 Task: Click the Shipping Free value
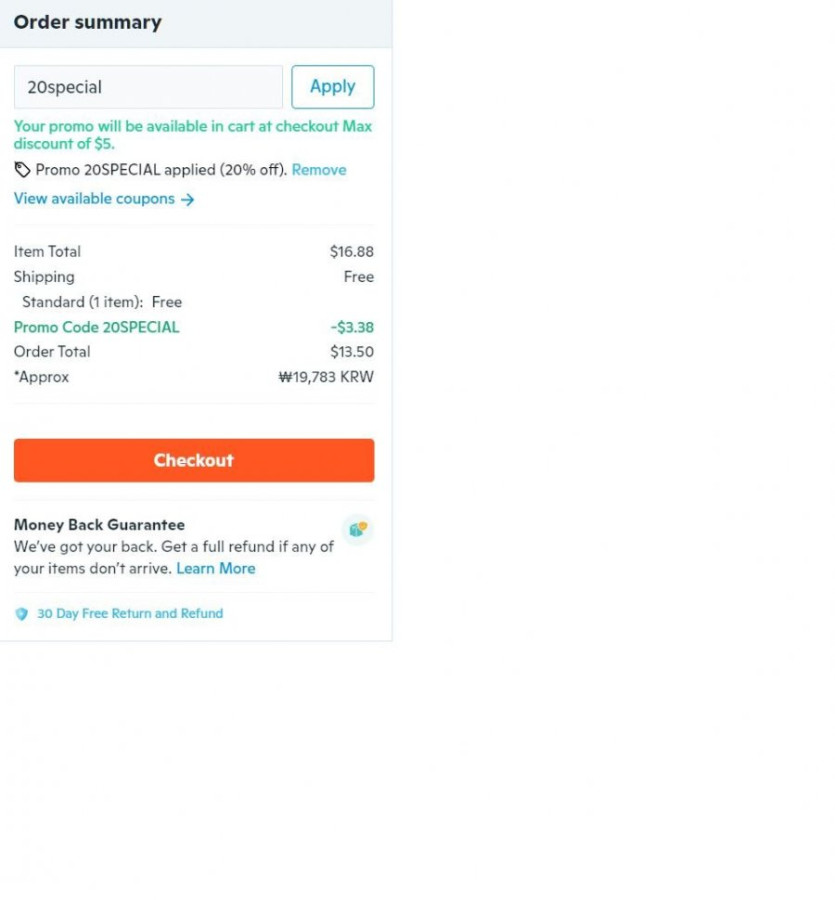click(359, 277)
